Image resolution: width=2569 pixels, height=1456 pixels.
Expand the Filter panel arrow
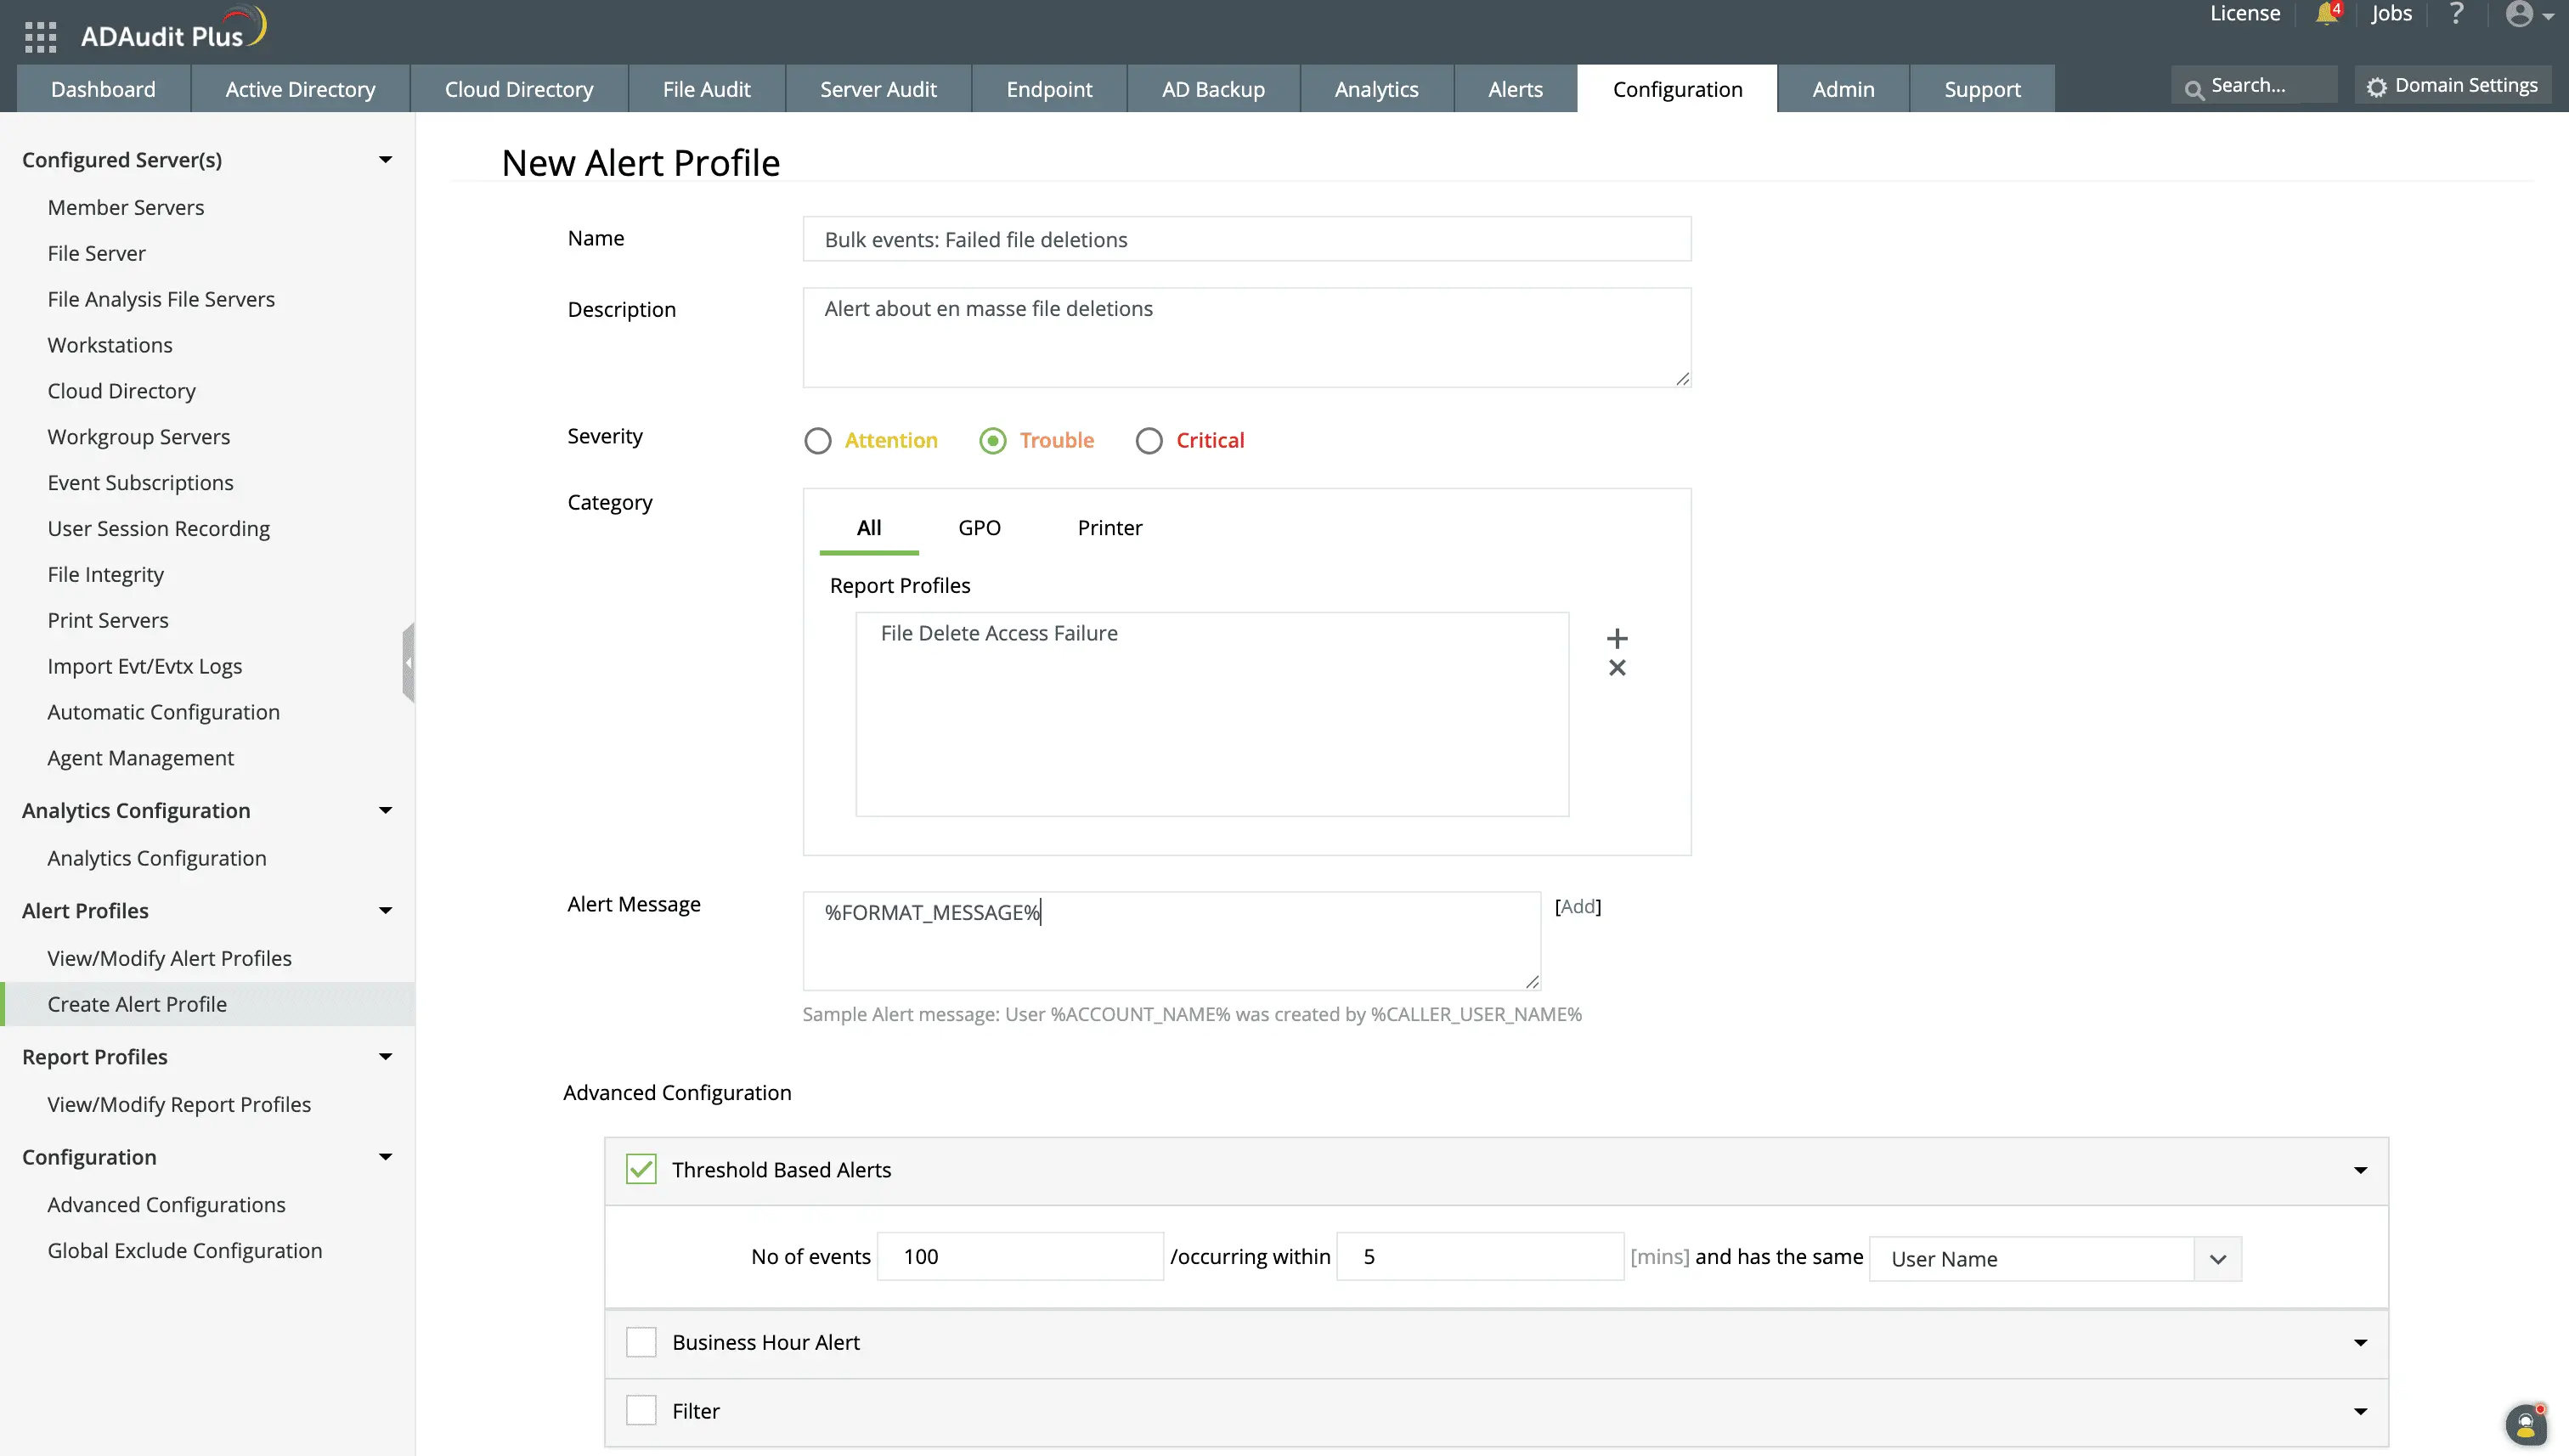[2360, 1411]
